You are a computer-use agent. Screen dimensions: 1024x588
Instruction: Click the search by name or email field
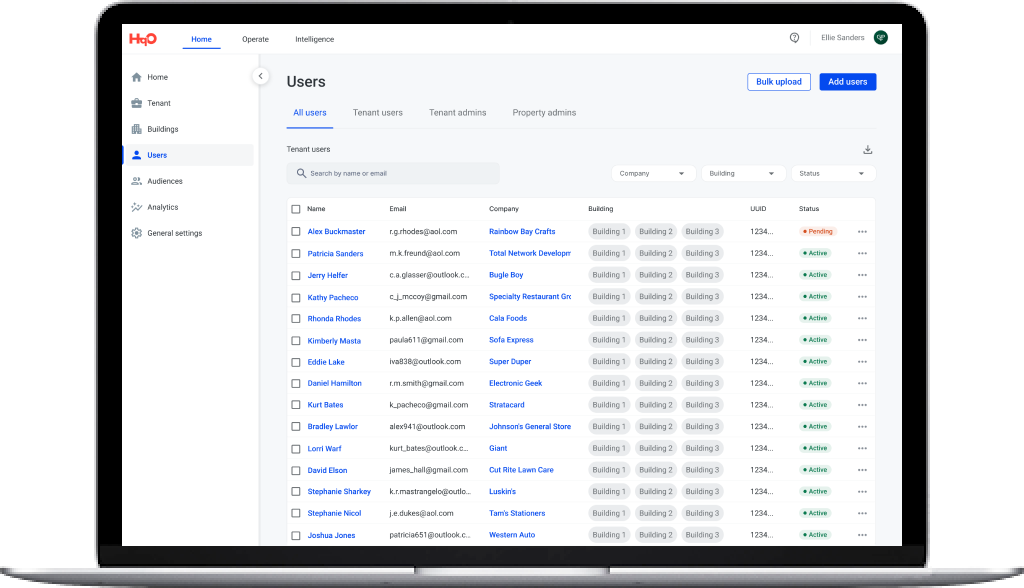[x=393, y=174]
